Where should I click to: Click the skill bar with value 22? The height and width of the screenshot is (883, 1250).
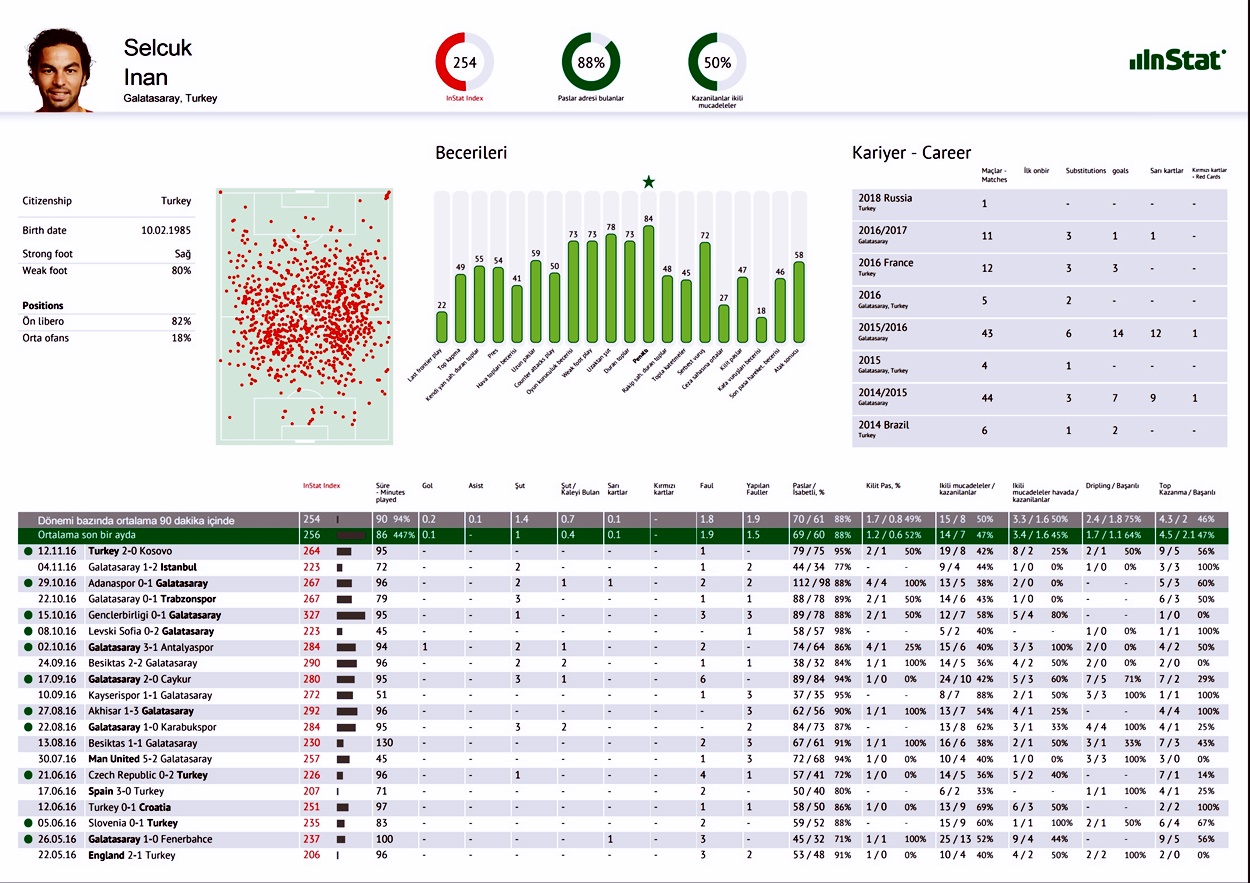point(442,327)
